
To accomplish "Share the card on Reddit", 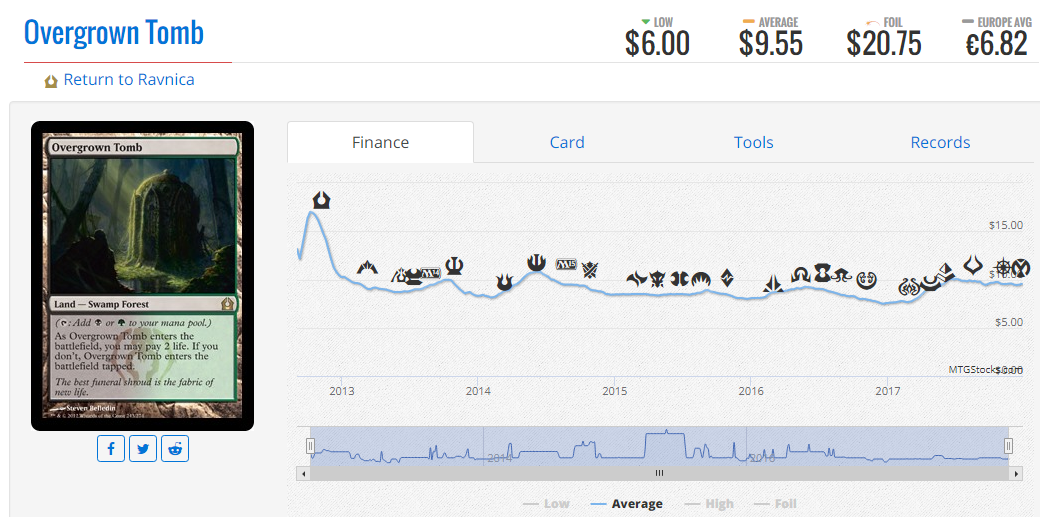I will (x=175, y=449).
